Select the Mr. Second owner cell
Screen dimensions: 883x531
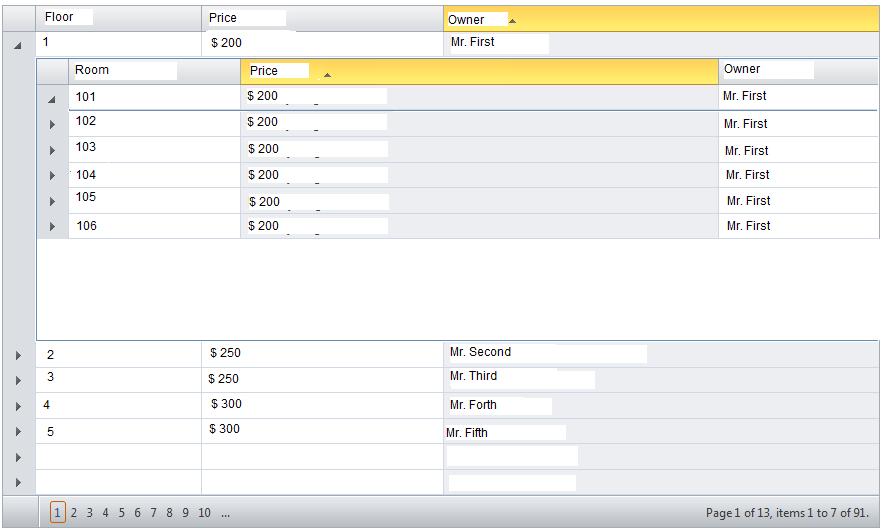tap(480, 352)
